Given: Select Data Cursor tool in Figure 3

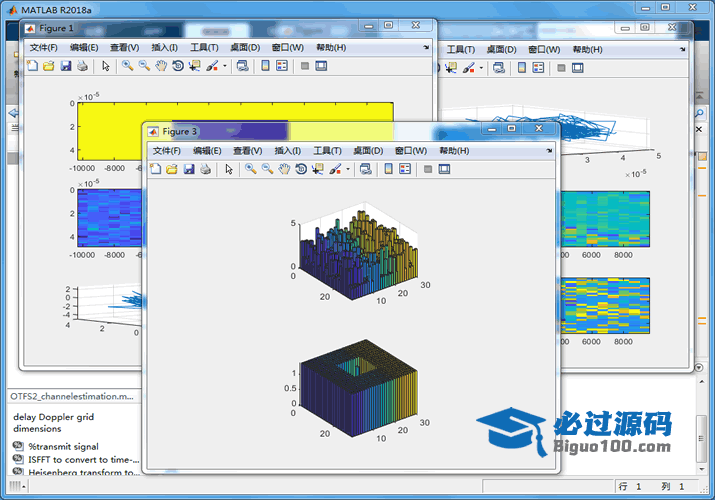Looking at the screenshot, I should (318, 169).
